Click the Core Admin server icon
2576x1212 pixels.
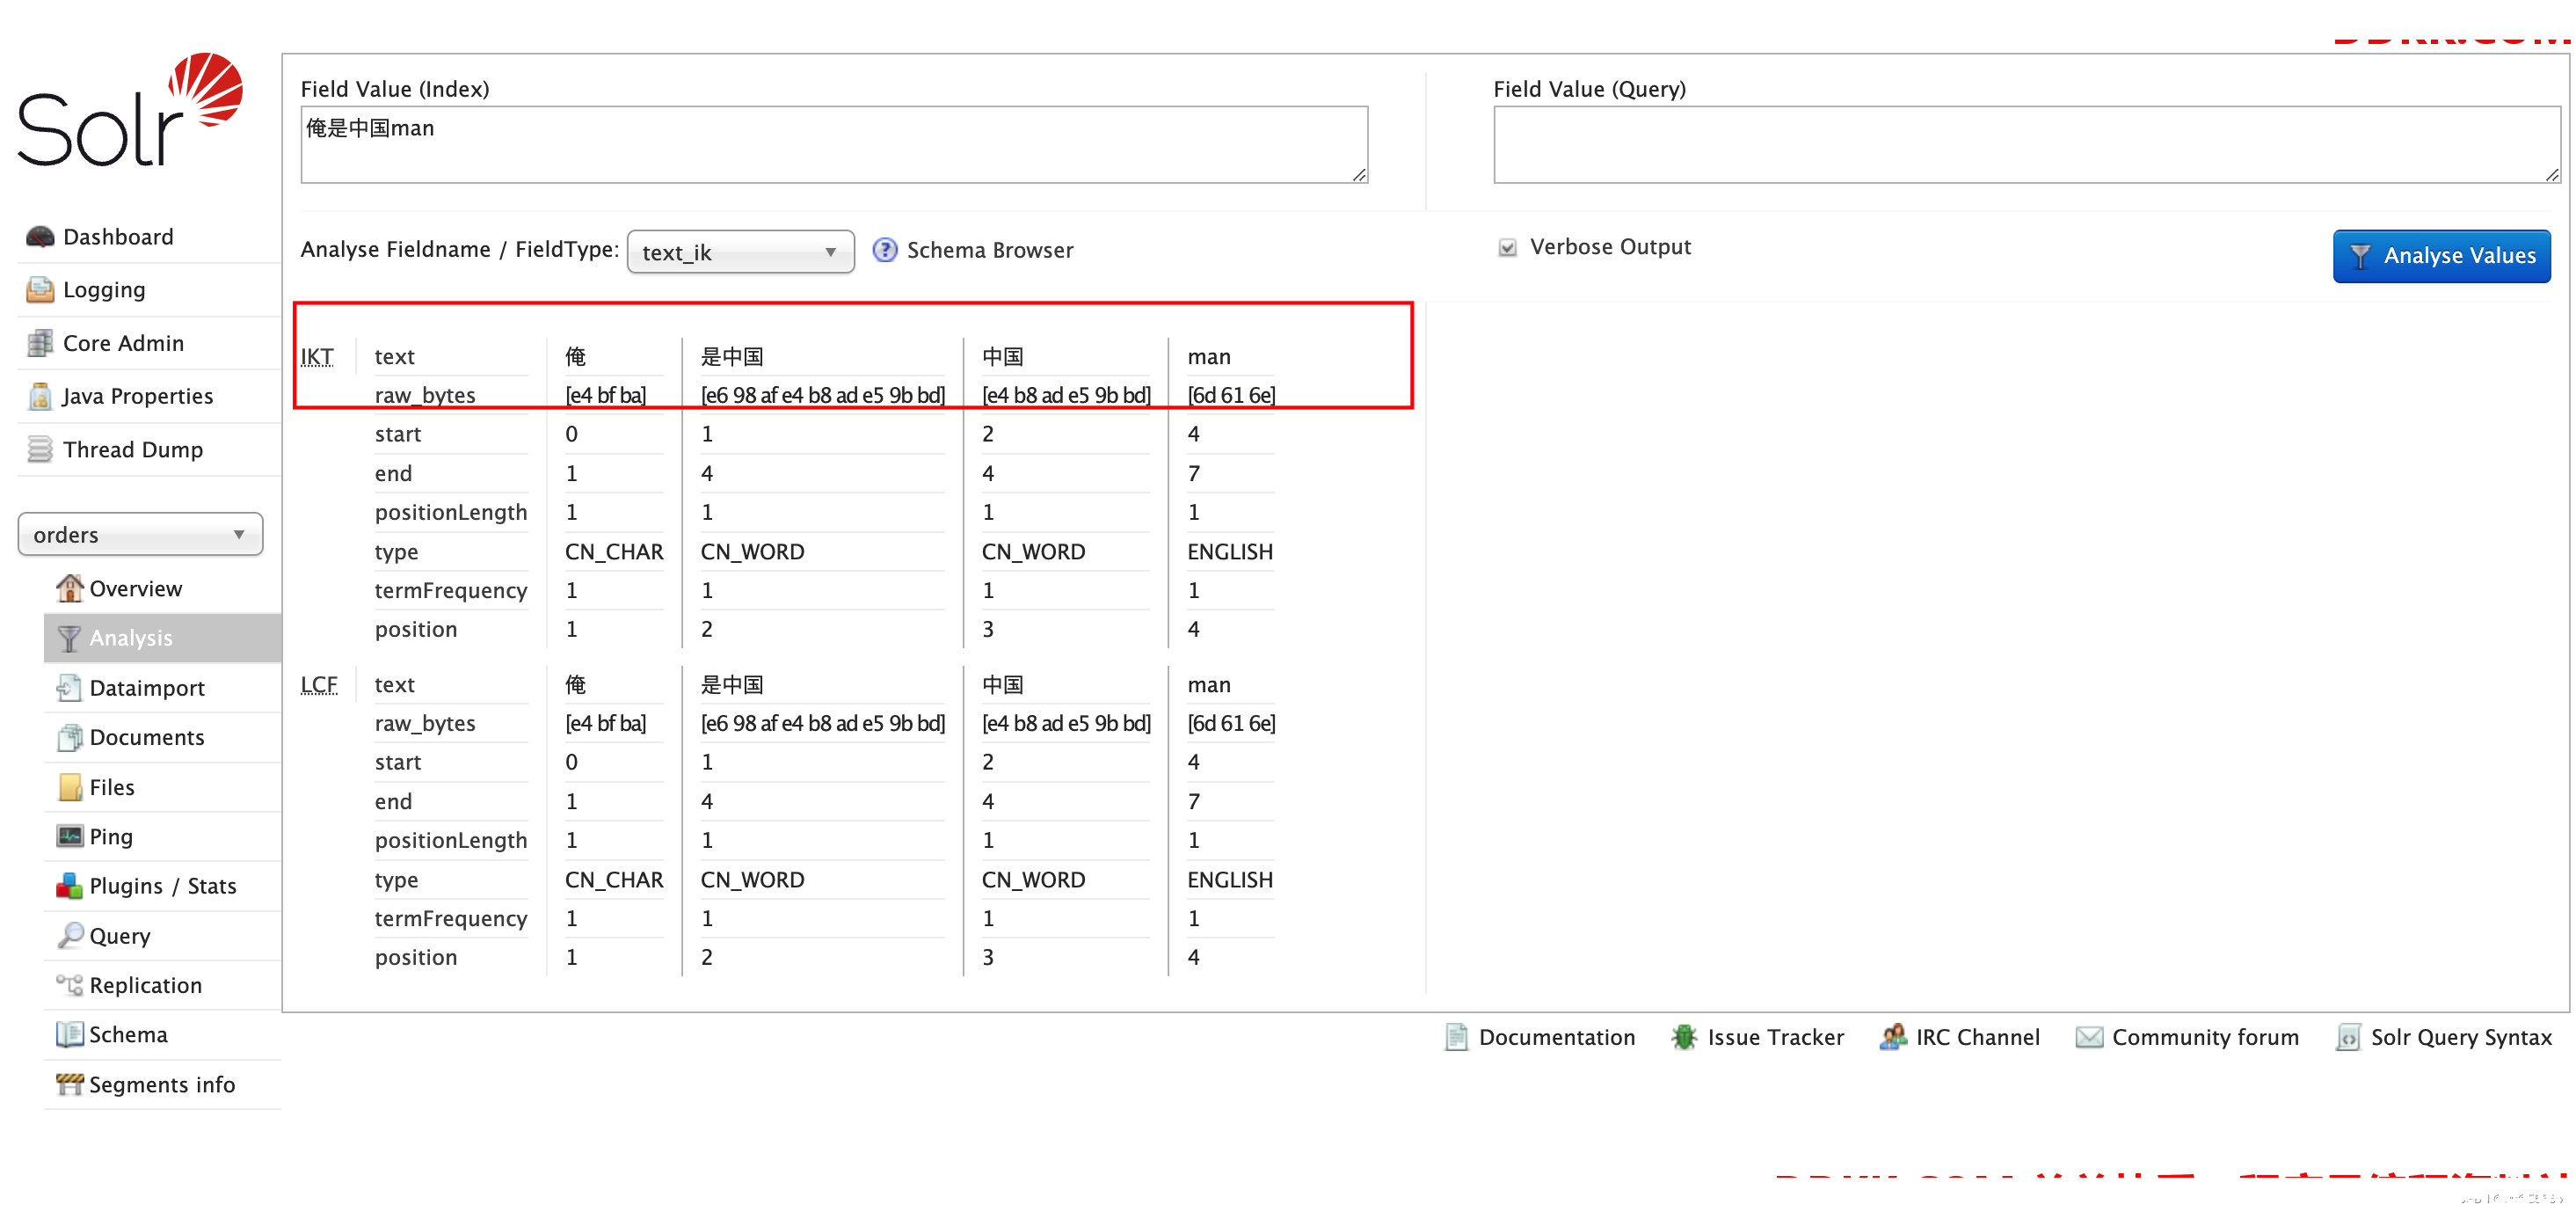(40, 343)
